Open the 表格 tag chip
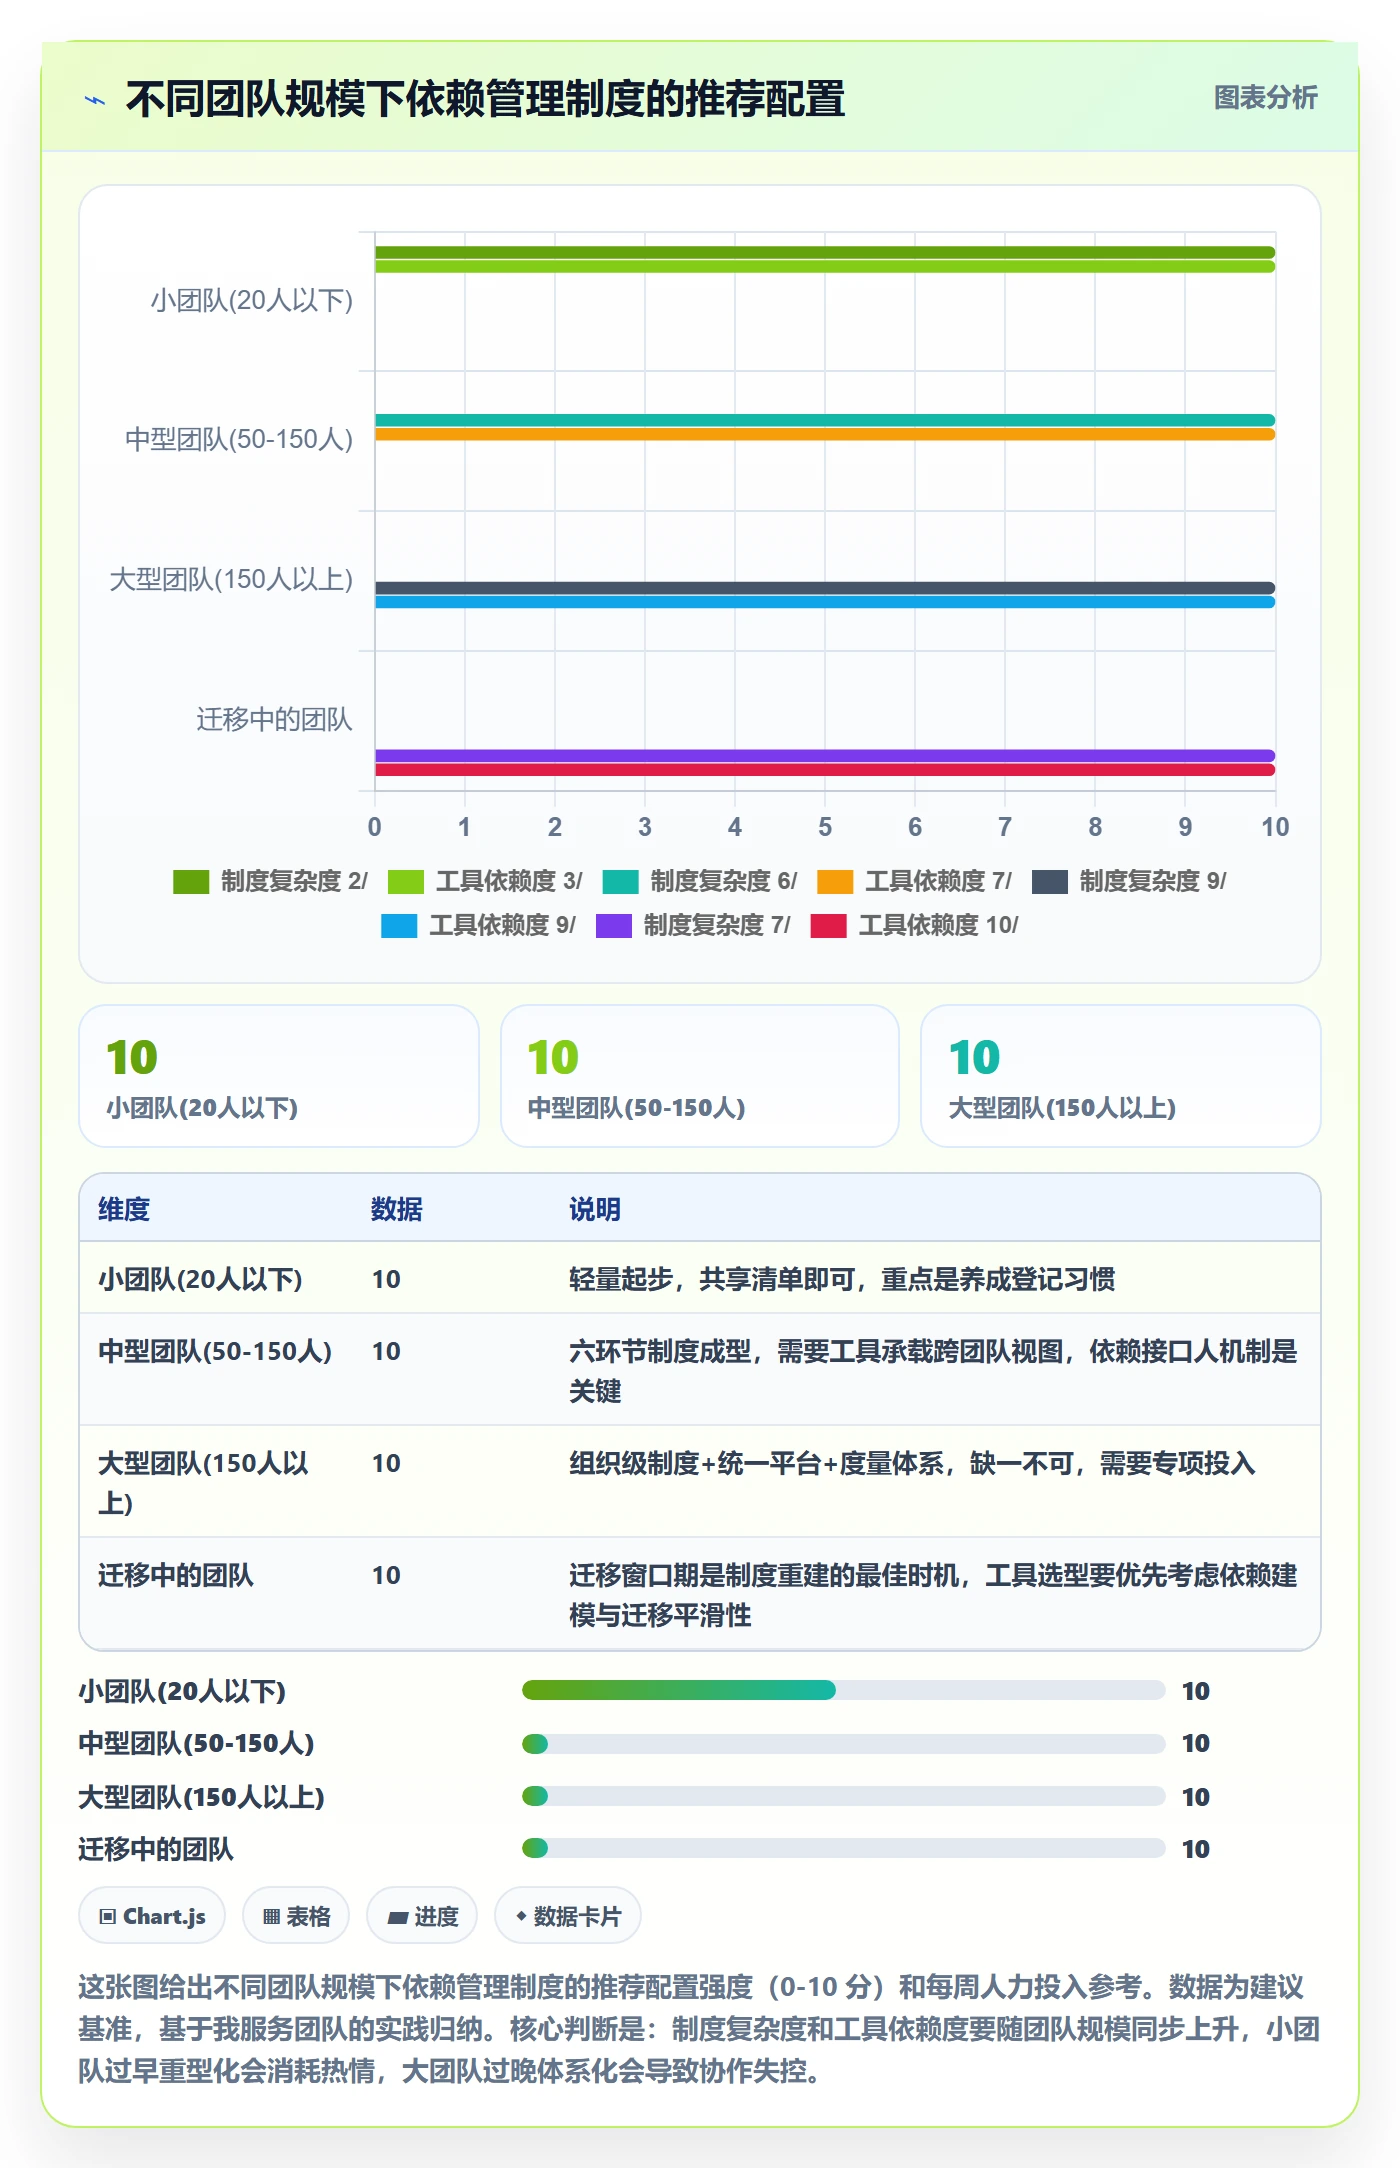 [296, 1916]
